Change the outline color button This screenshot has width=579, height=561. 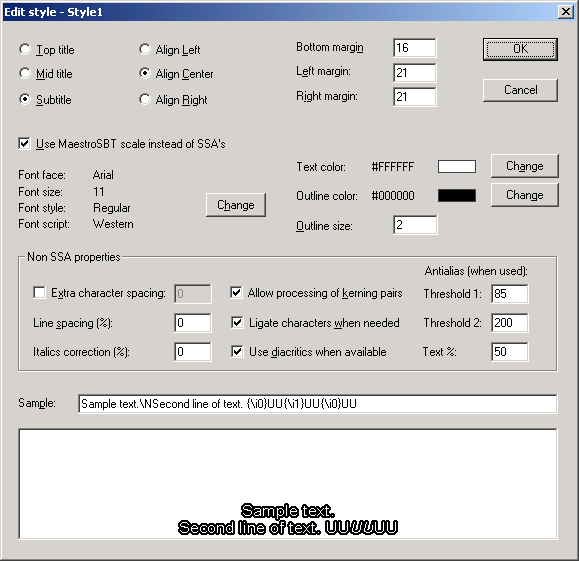(524, 195)
